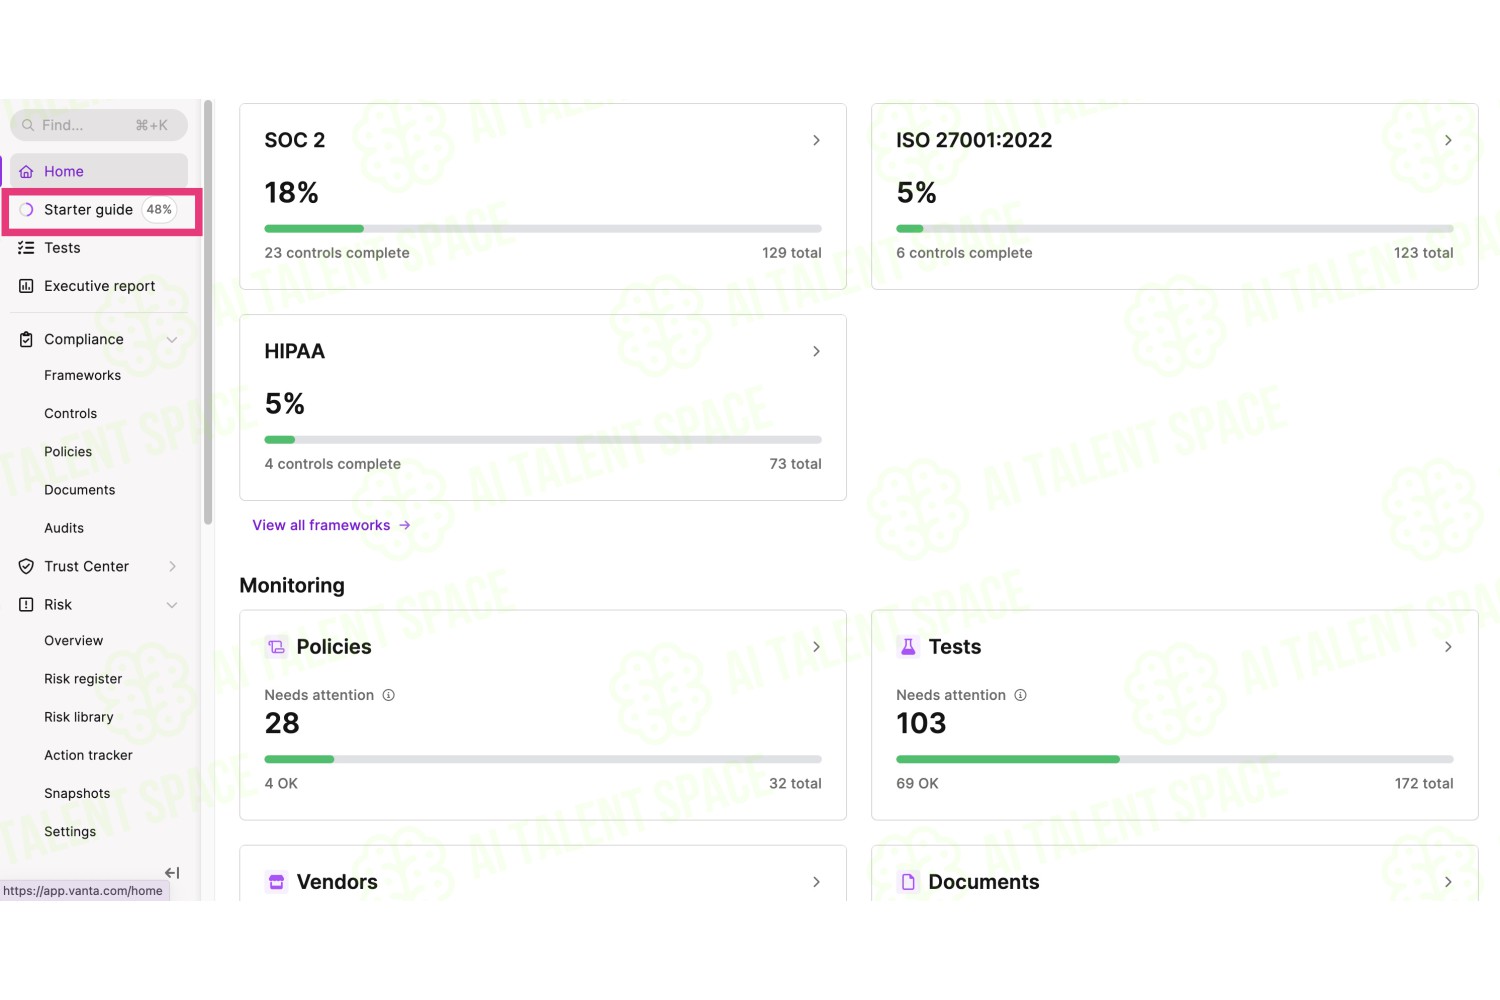Click the info icon beside Tests Needs attention
This screenshot has width=1500, height=1000.
pos(1021,695)
